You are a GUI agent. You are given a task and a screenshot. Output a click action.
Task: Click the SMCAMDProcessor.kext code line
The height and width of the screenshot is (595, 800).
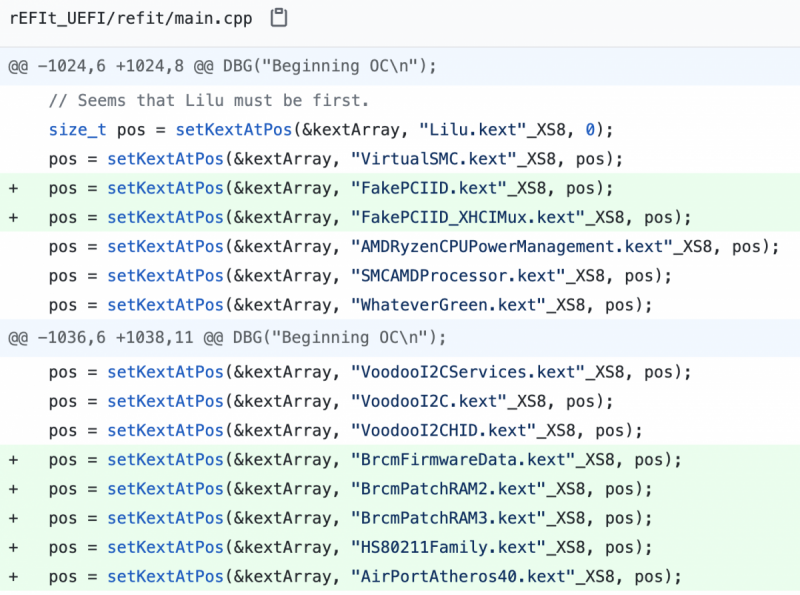coord(360,275)
